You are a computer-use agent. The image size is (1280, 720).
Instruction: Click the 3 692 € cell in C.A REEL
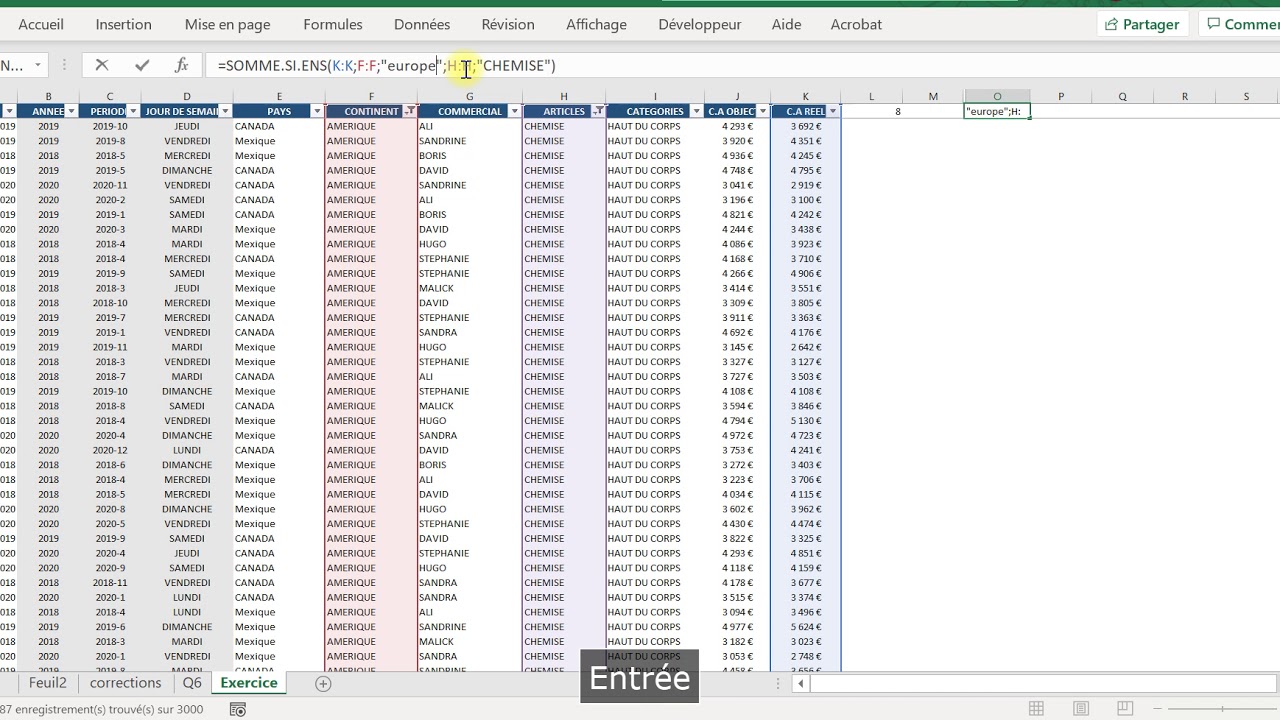805,126
